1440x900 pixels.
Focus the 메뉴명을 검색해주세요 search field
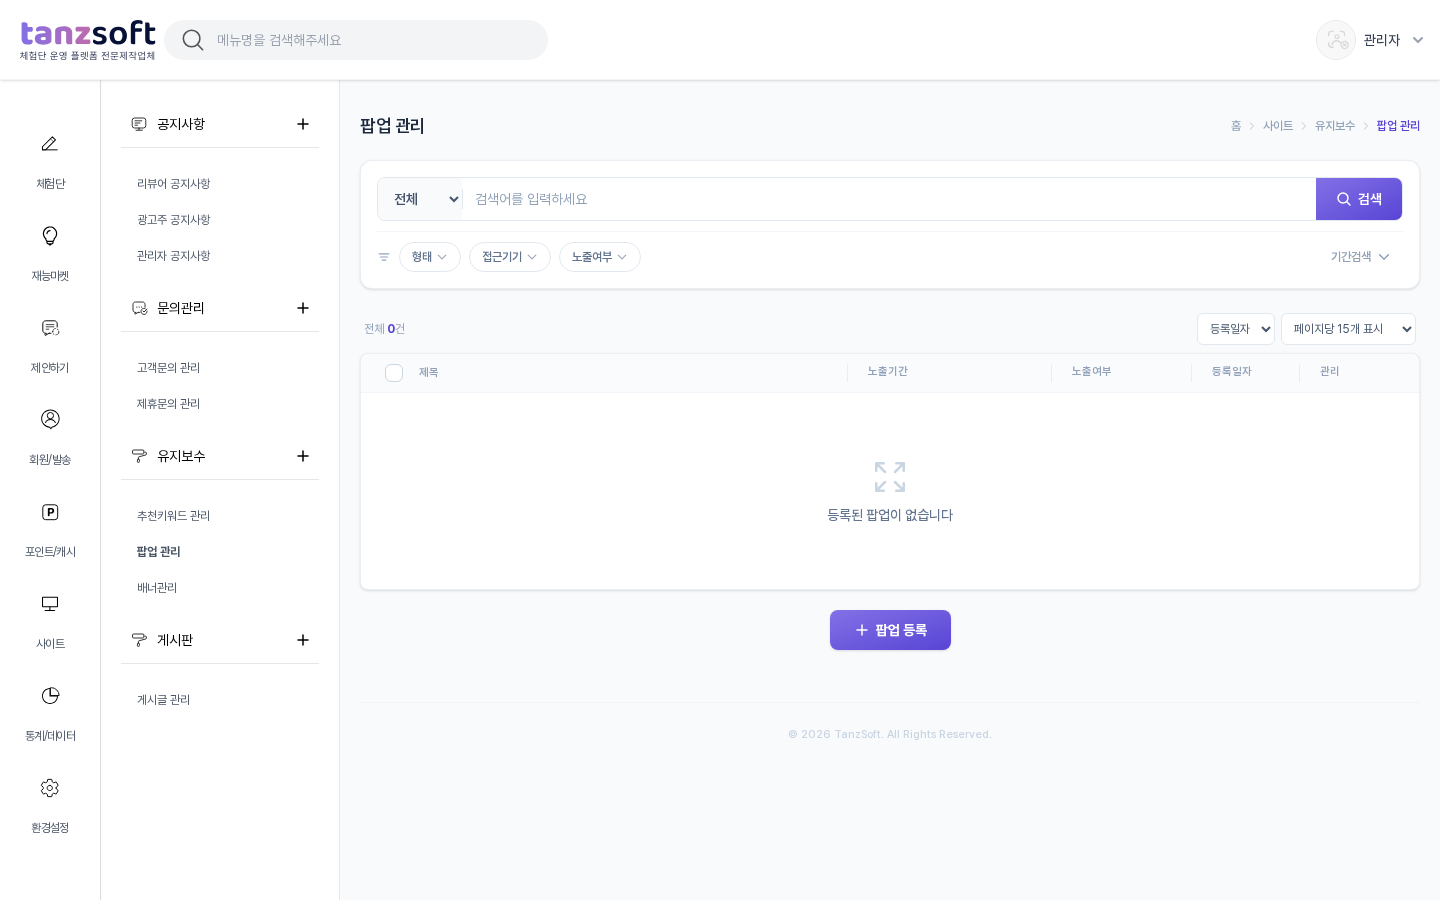(376, 40)
